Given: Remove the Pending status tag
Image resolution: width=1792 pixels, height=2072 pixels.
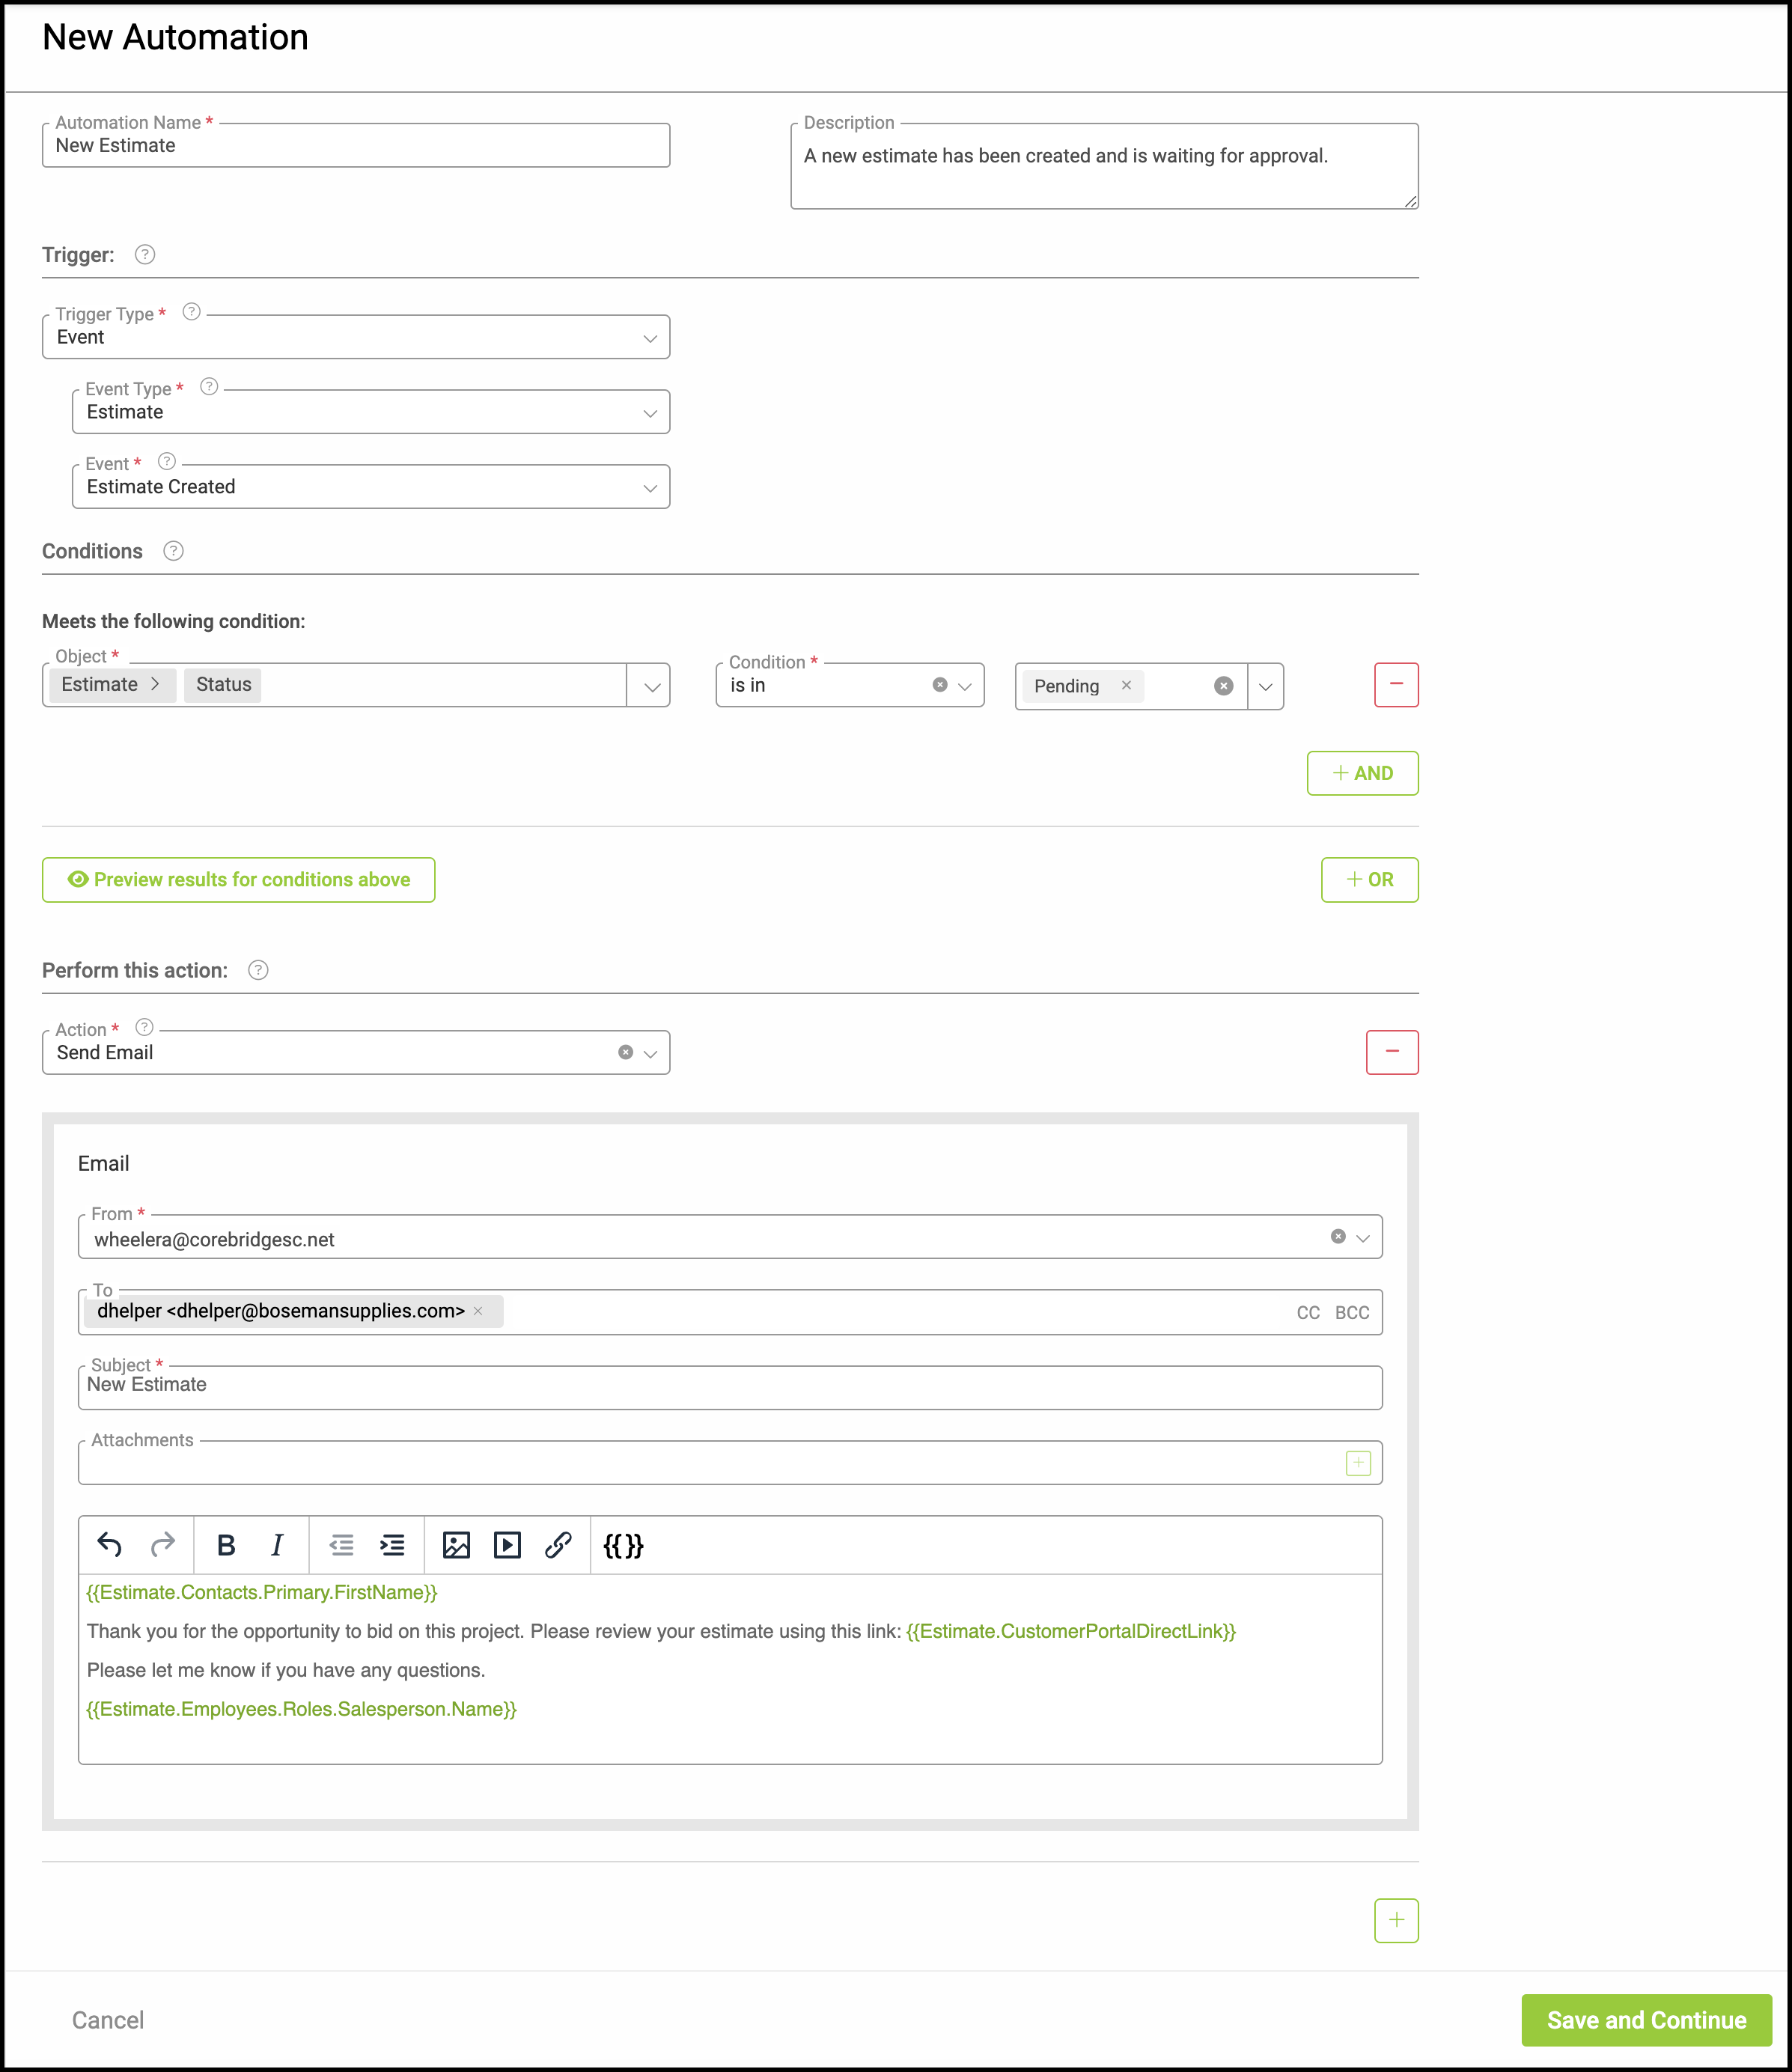Looking at the screenshot, I should tap(1126, 686).
